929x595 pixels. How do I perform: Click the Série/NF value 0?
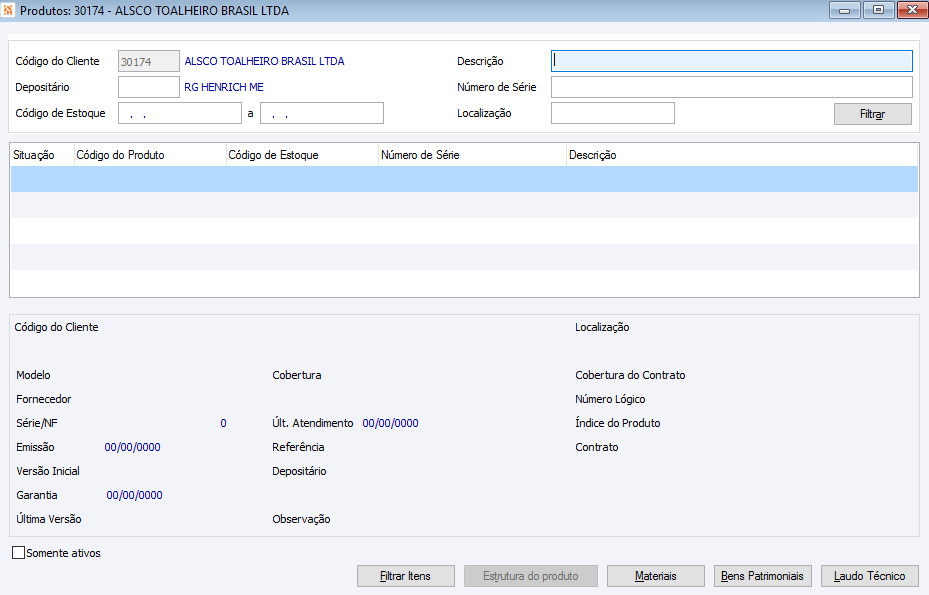[223, 423]
